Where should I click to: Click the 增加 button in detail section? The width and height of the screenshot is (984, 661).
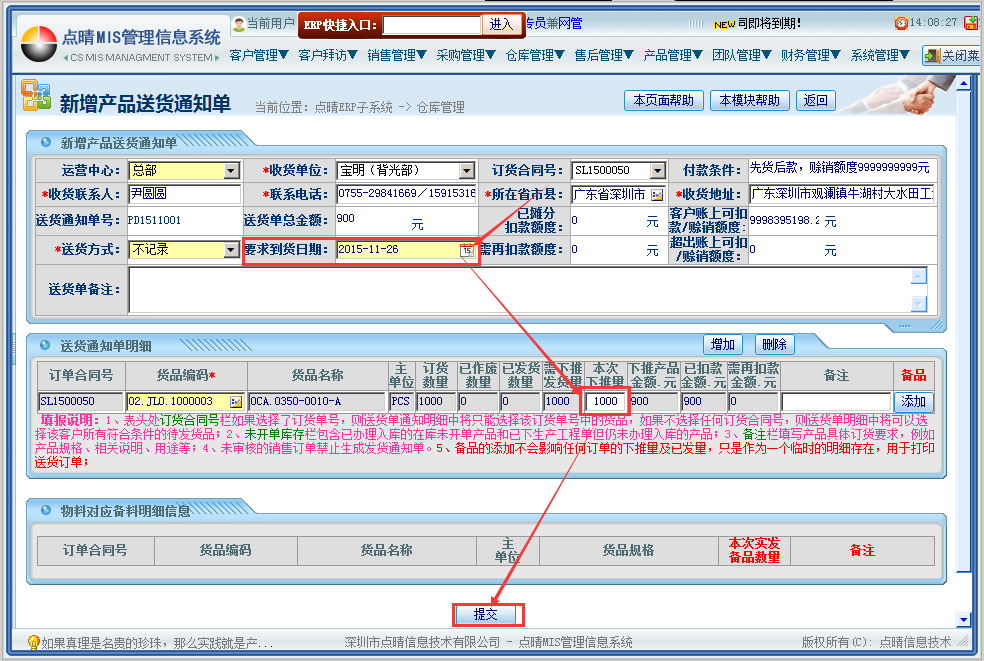pos(722,345)
